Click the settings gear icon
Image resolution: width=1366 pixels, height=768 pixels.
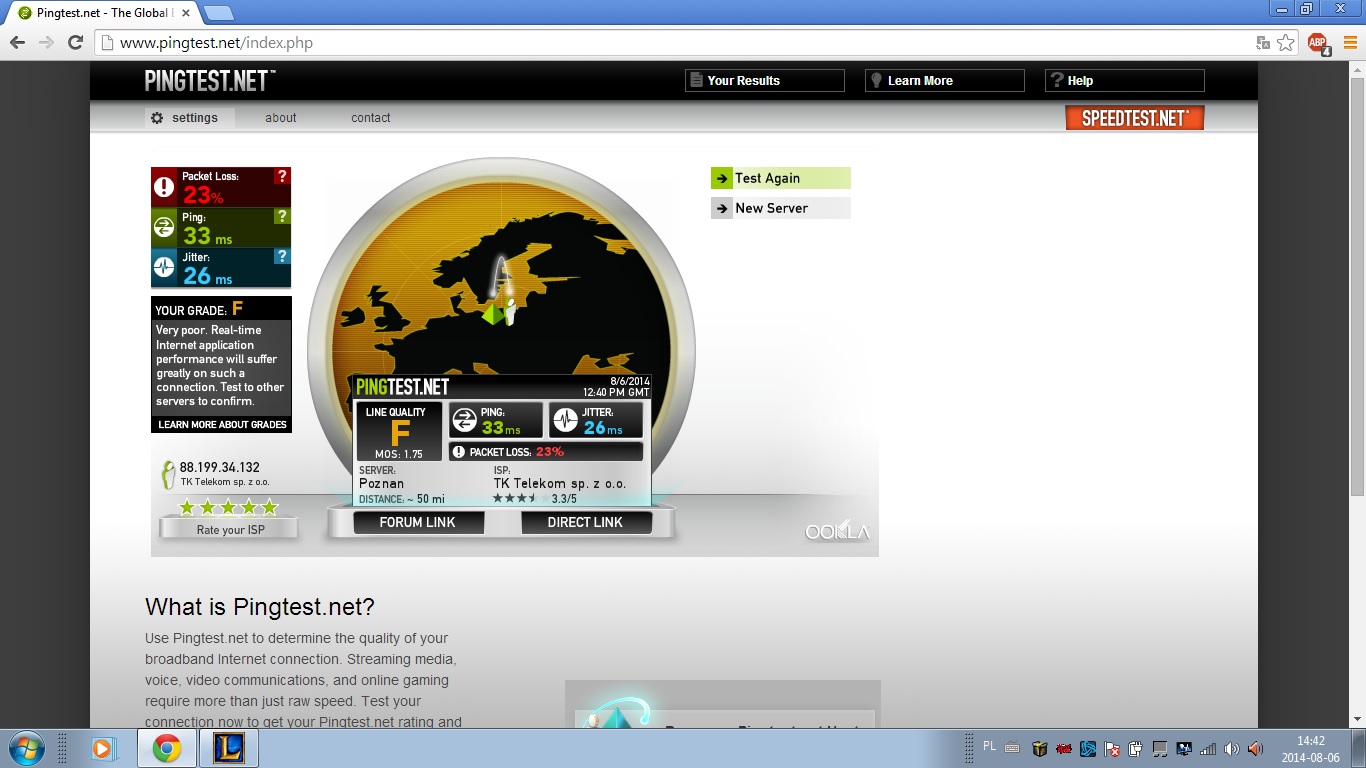[x=157, y=118]
